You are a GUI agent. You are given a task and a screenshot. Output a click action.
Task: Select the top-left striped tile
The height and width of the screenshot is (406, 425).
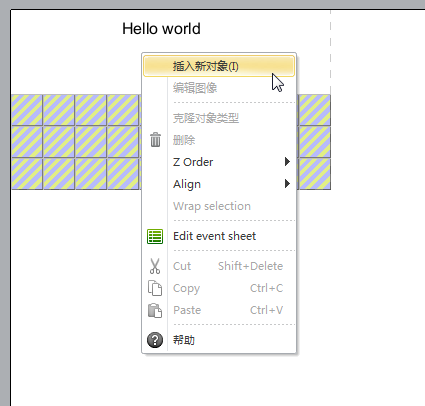pos(27,110)
